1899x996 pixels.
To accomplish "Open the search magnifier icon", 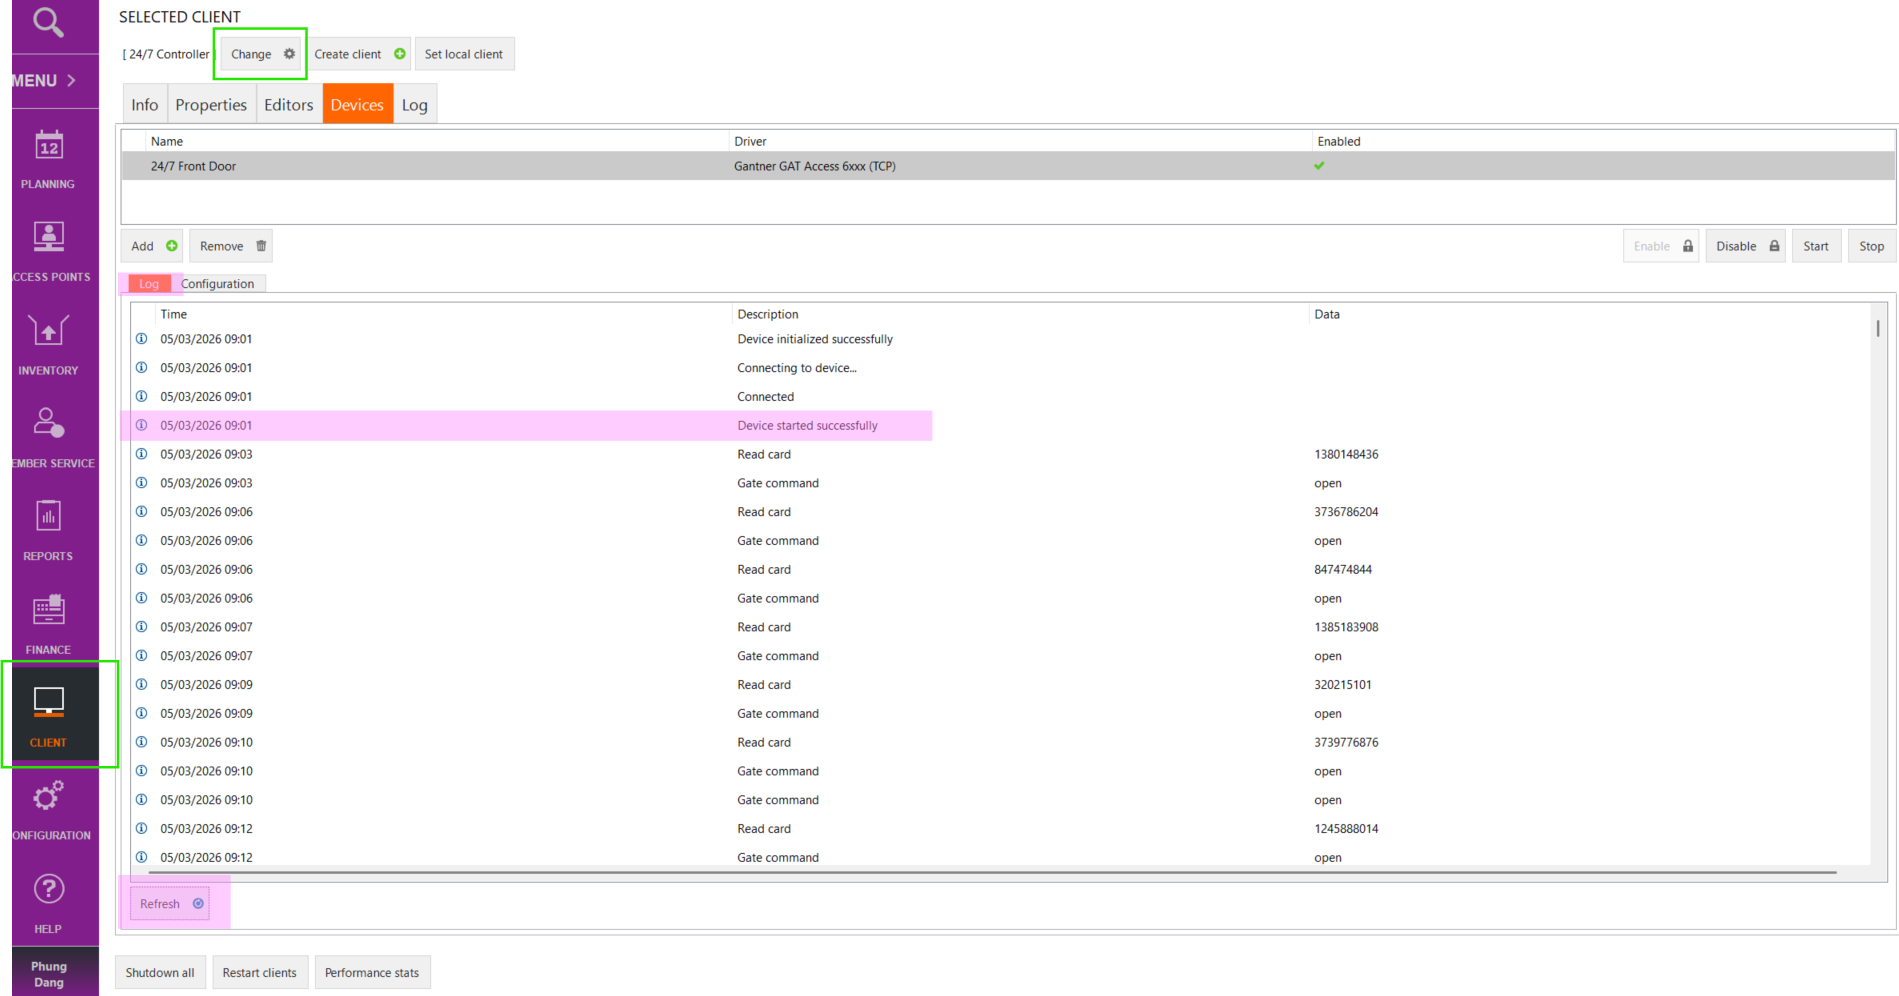I will (47, 21).
